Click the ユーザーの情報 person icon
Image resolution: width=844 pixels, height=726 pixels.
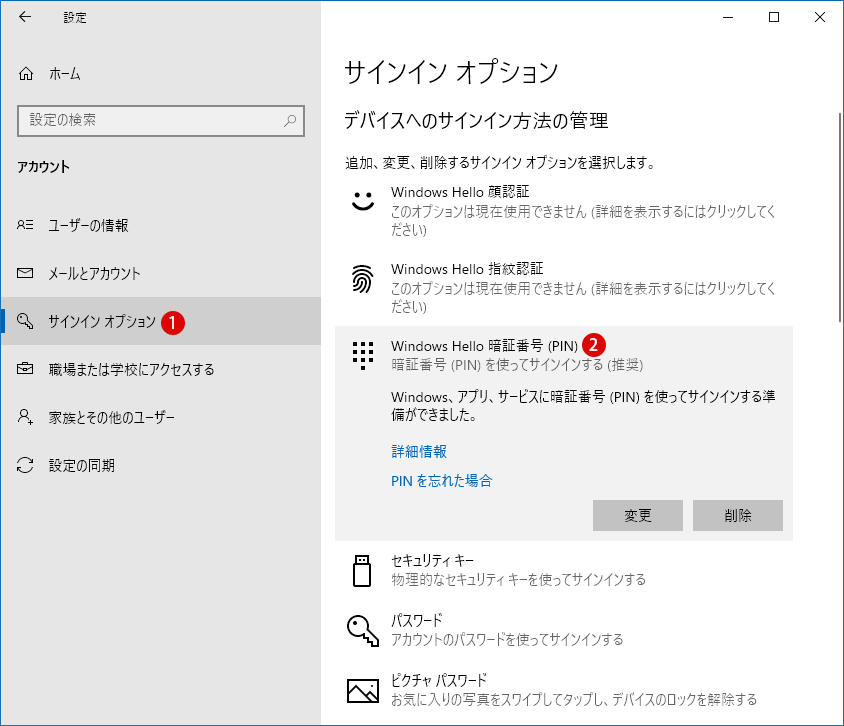click(x=25, y=225)
